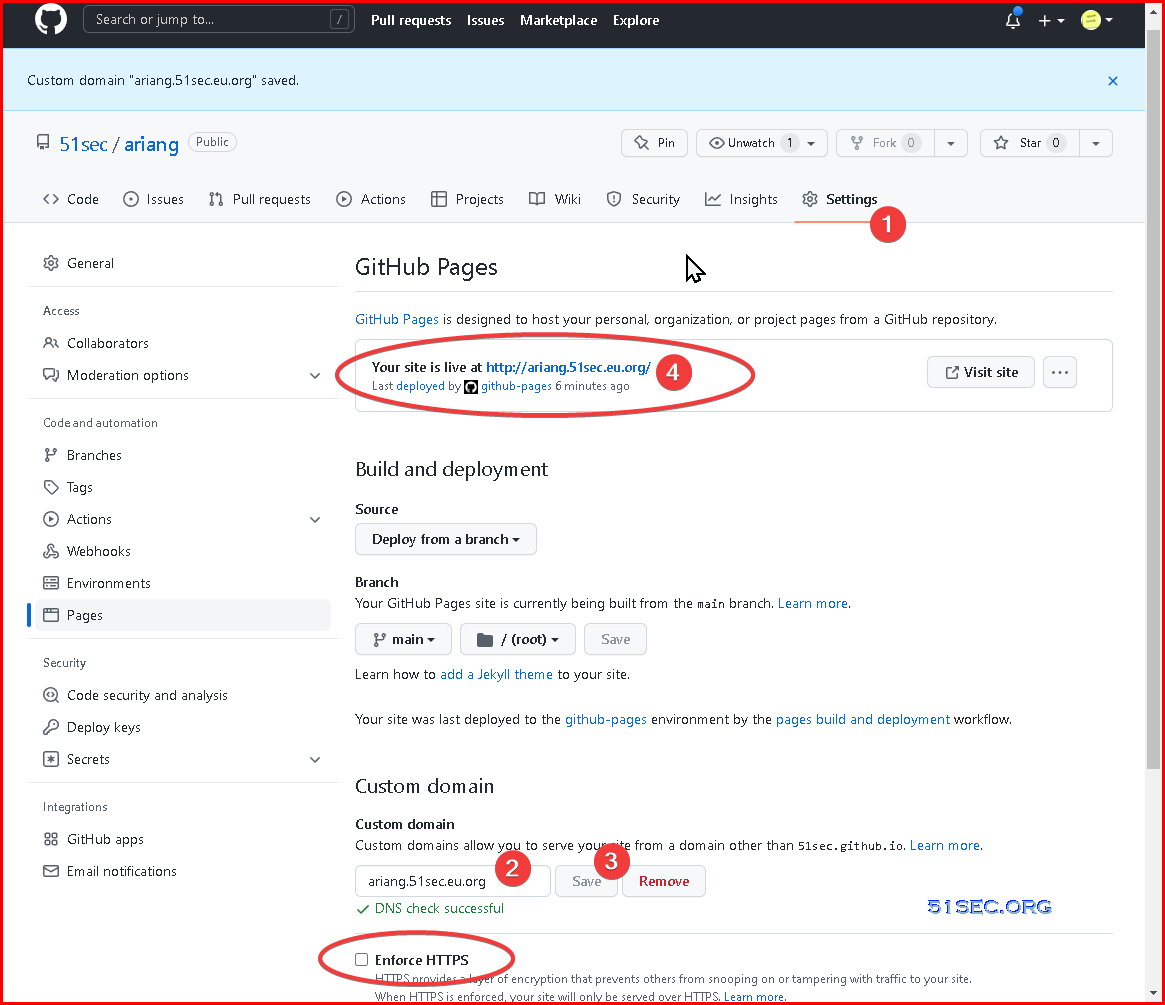Click the custom domain Save button
The width and height of the screenshot is (1165, 1005).
tap(586, 881)
